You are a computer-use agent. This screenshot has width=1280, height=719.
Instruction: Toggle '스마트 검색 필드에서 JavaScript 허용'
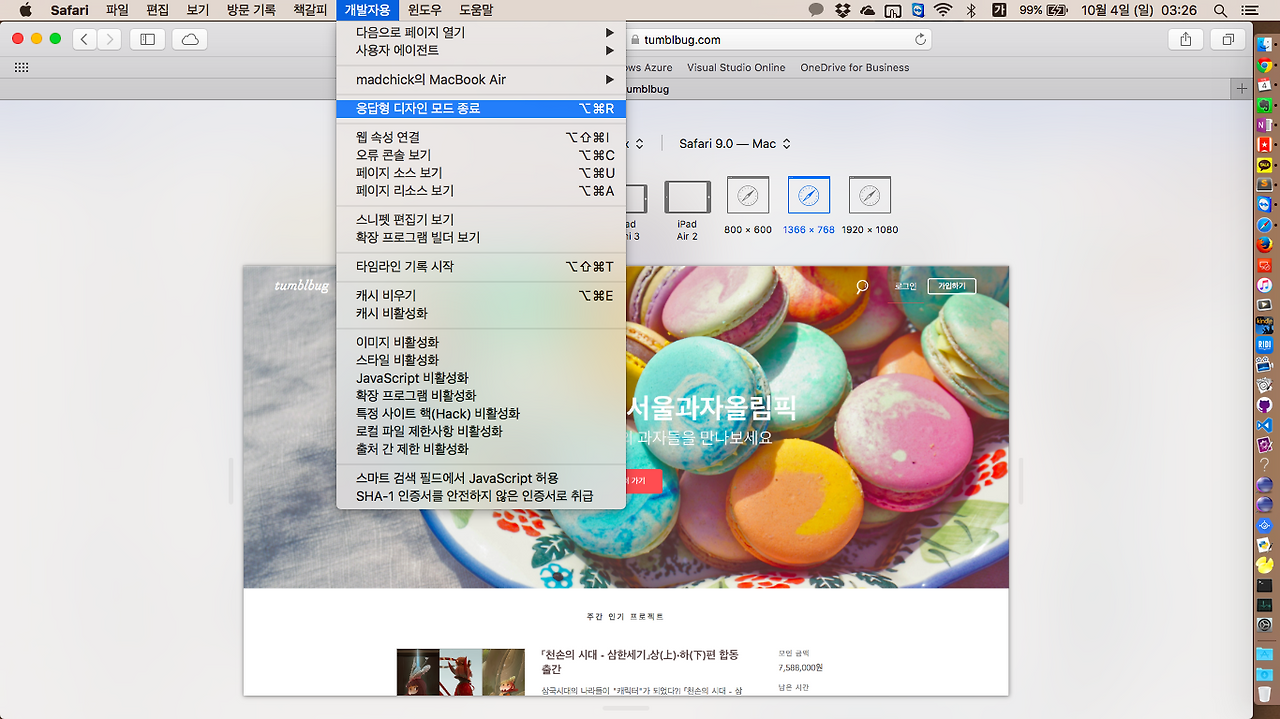pyautogui.click(x=481, y=479)
